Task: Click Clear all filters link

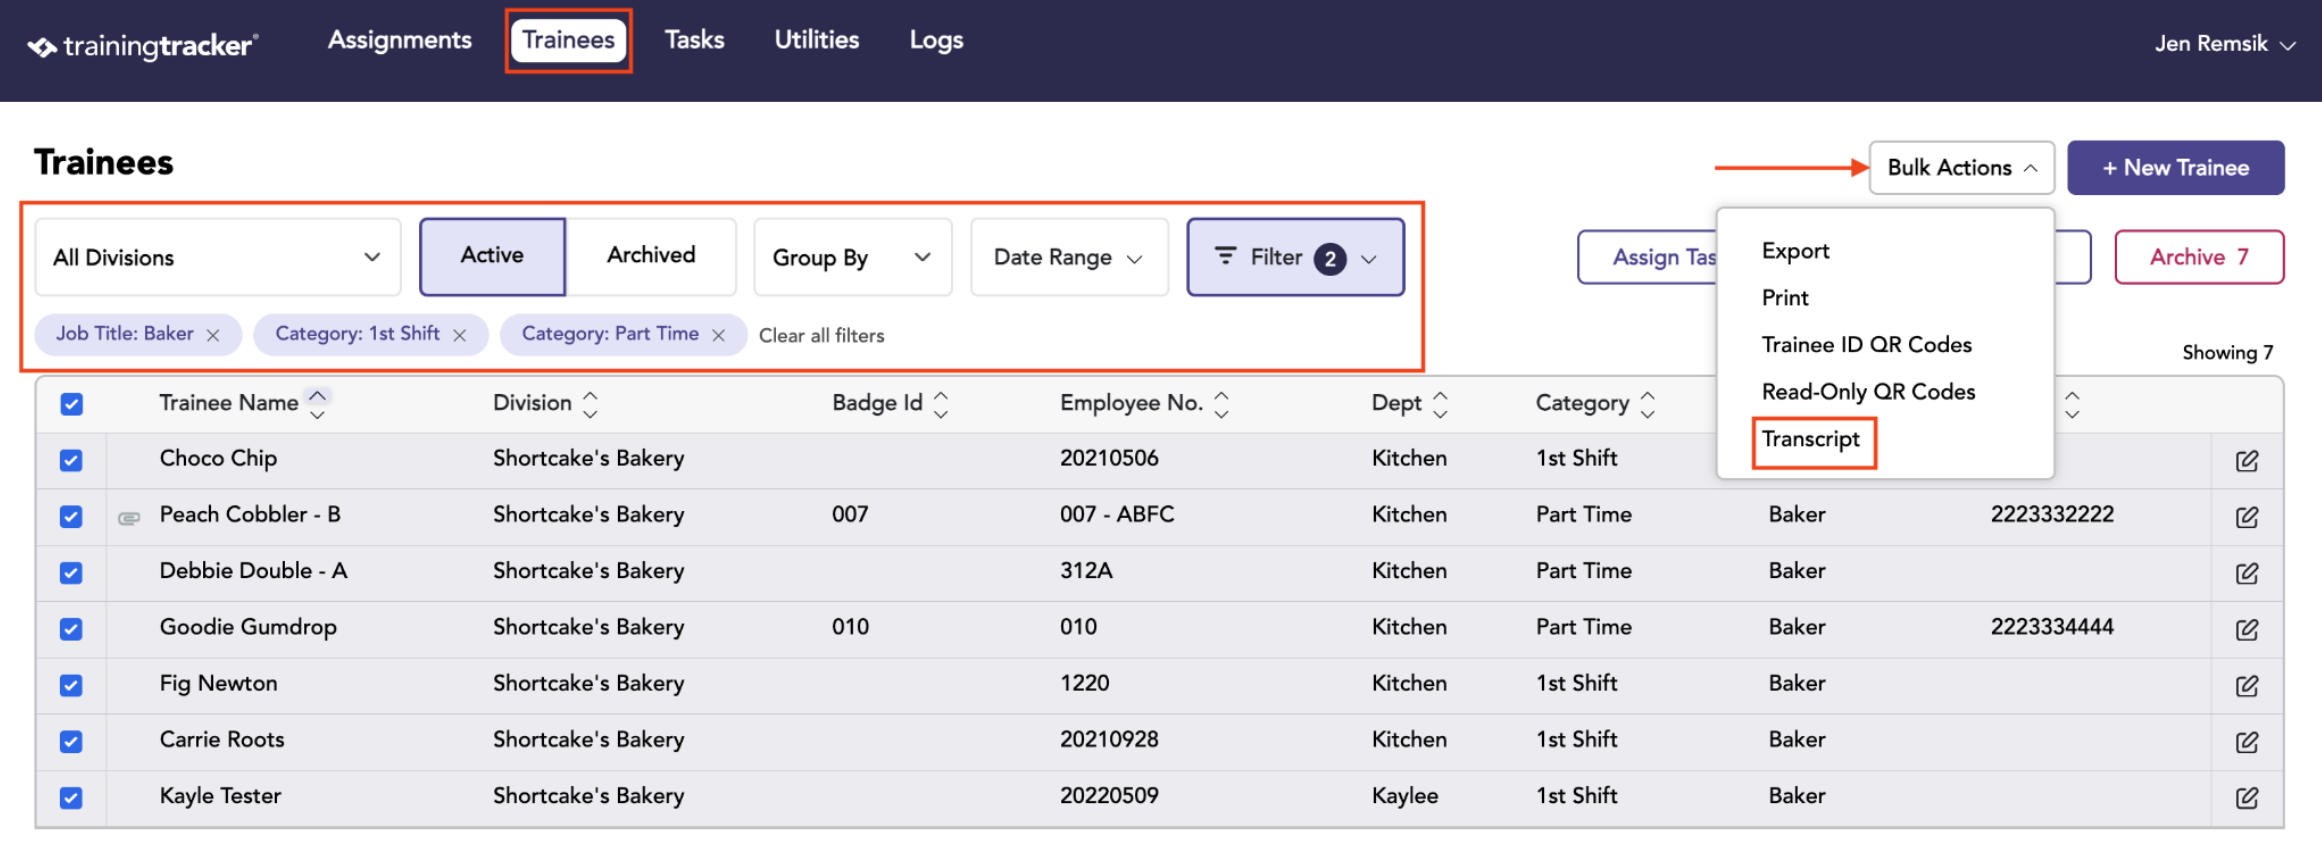Action: (x=821, y=336)
